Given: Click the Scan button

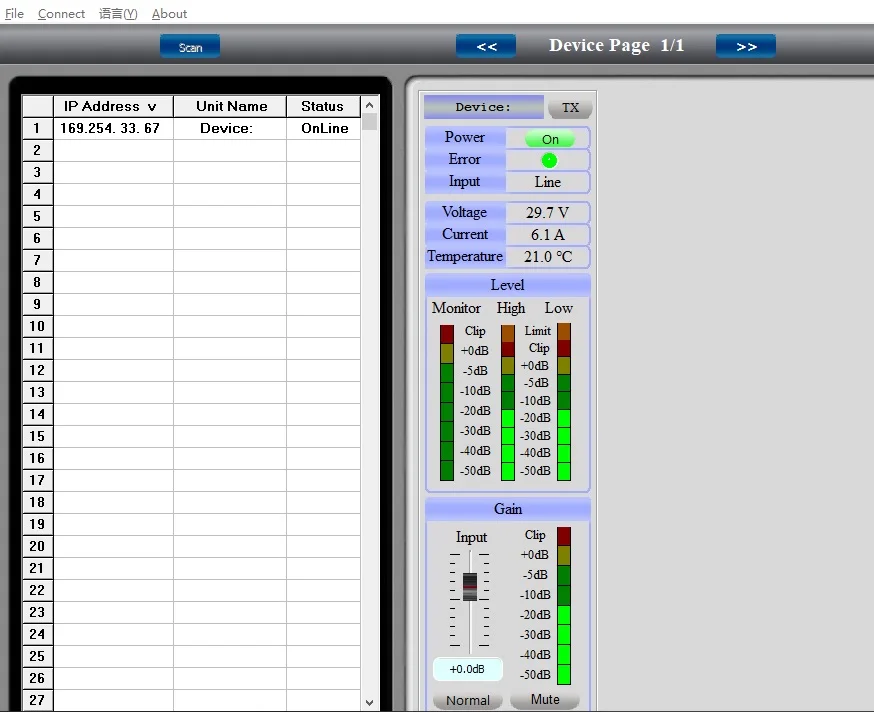Looking at the screenshot, I should [x=190, y=47].
